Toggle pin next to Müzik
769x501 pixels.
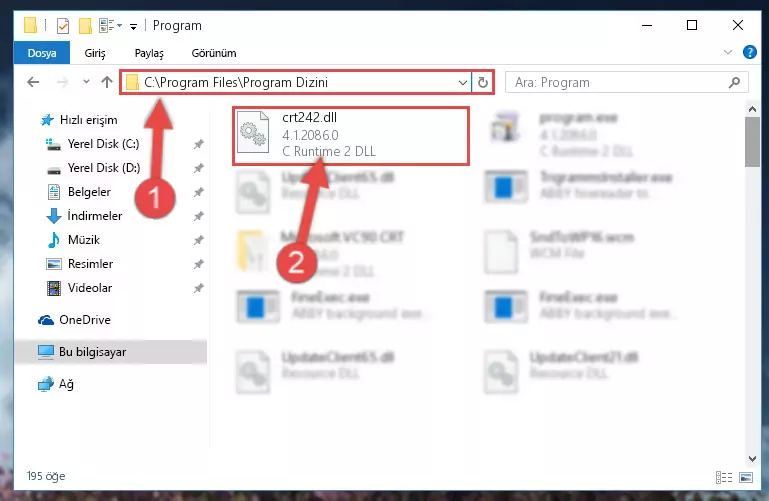198,240
